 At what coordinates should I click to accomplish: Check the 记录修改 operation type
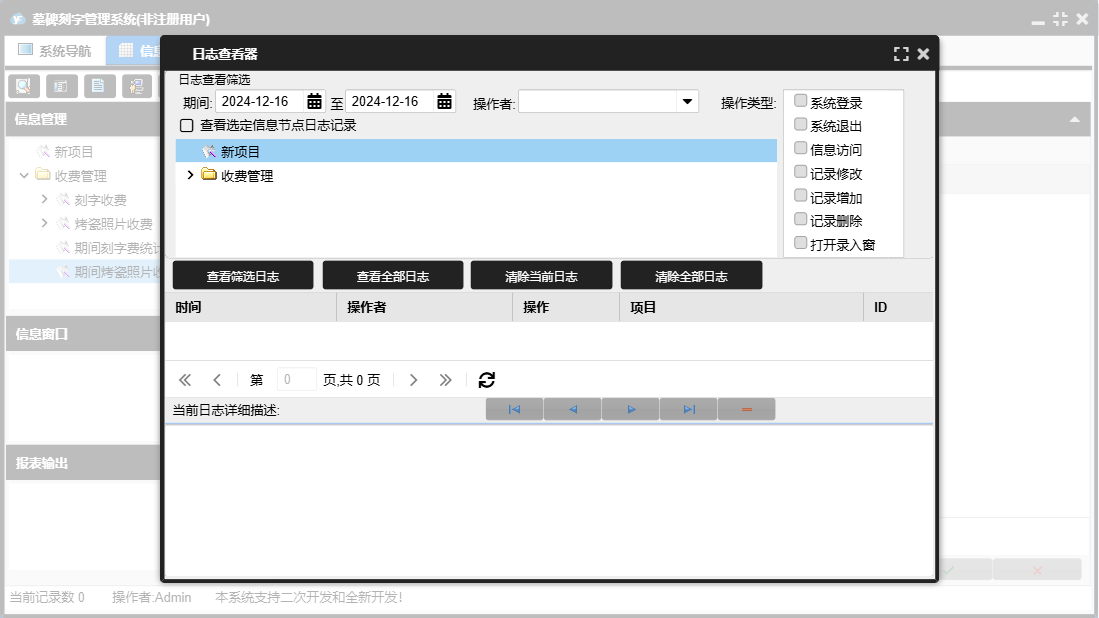coord(800,172)
